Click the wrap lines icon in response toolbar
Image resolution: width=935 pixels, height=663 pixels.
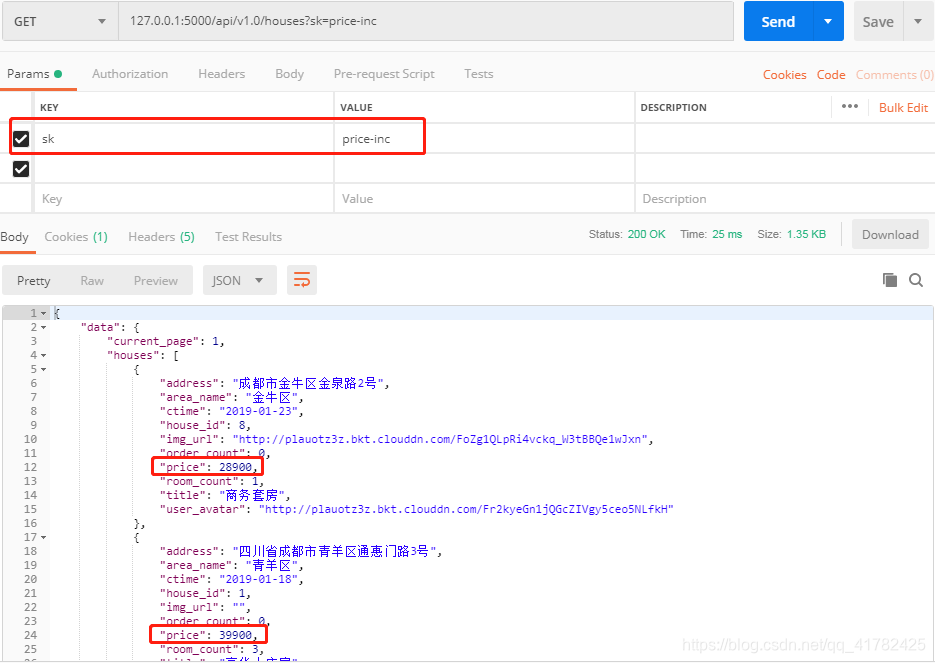click(x=302, y=280)
